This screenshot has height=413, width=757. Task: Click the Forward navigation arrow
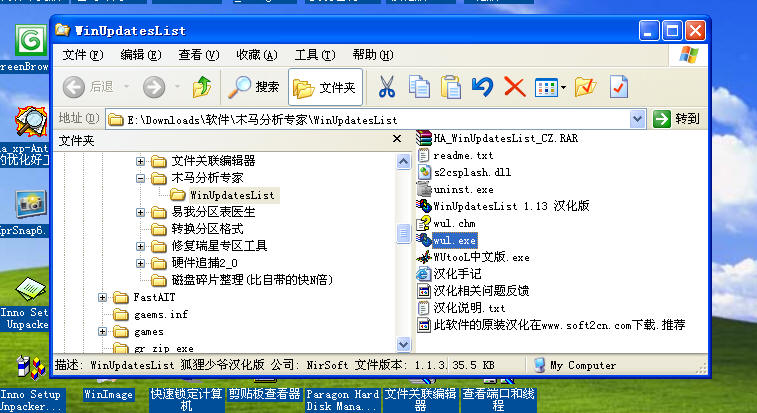click(x=154, y=87)
